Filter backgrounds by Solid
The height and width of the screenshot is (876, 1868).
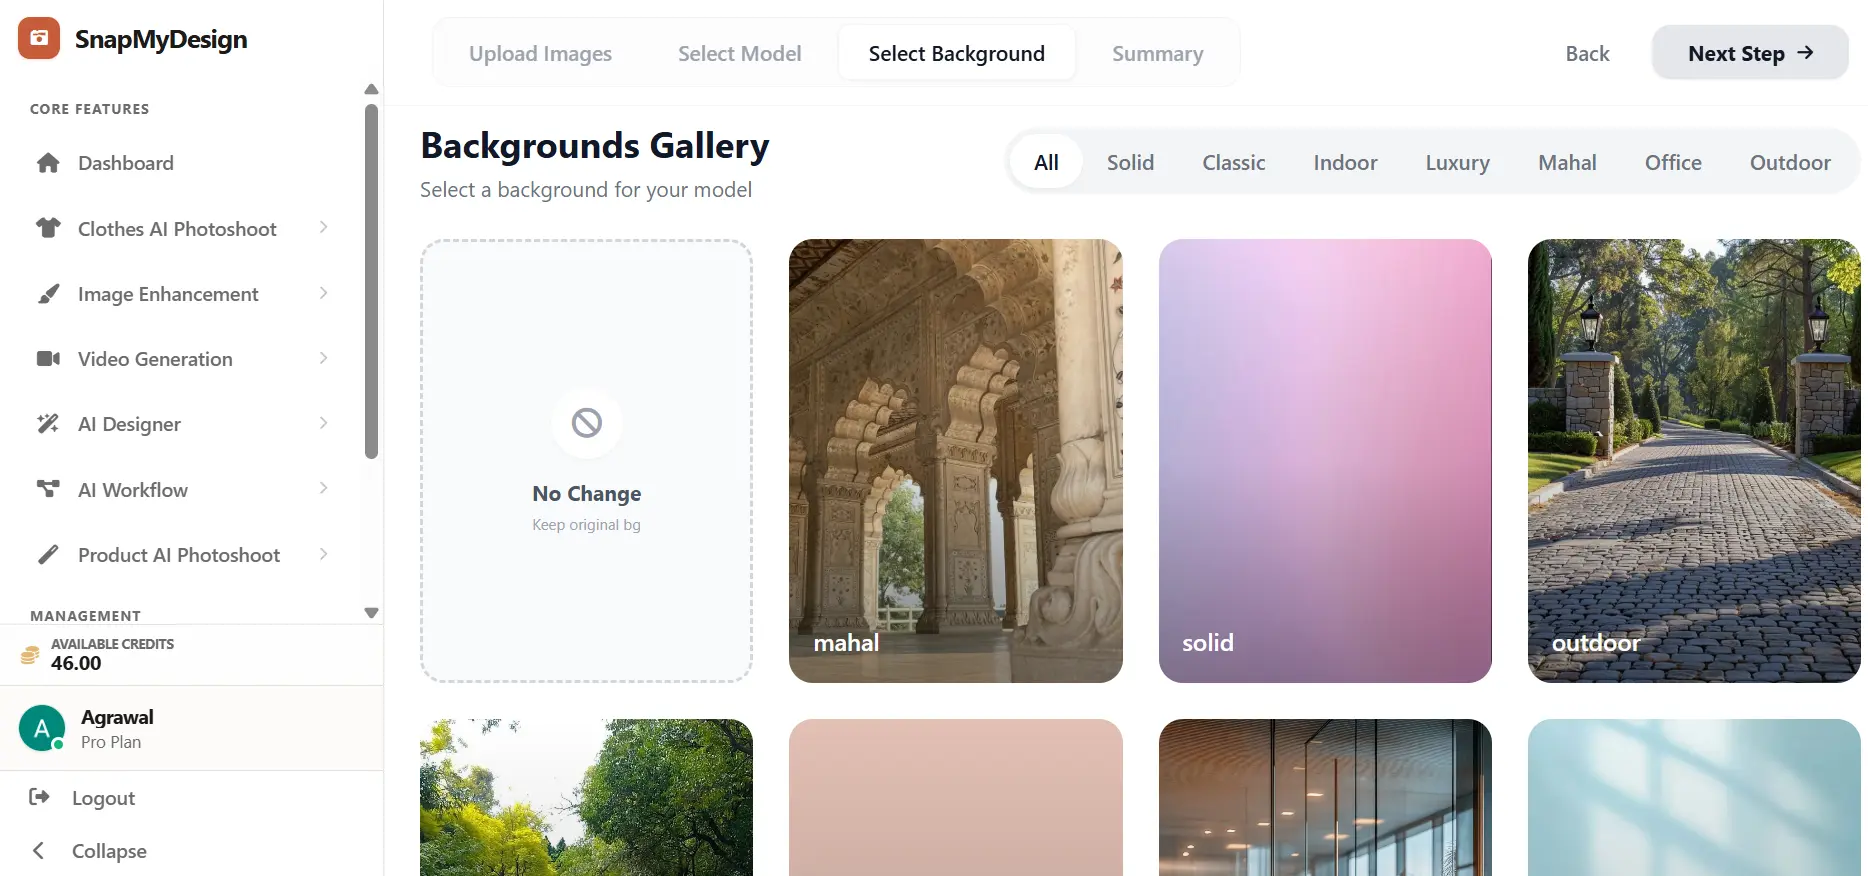[x=1130, y=162]
